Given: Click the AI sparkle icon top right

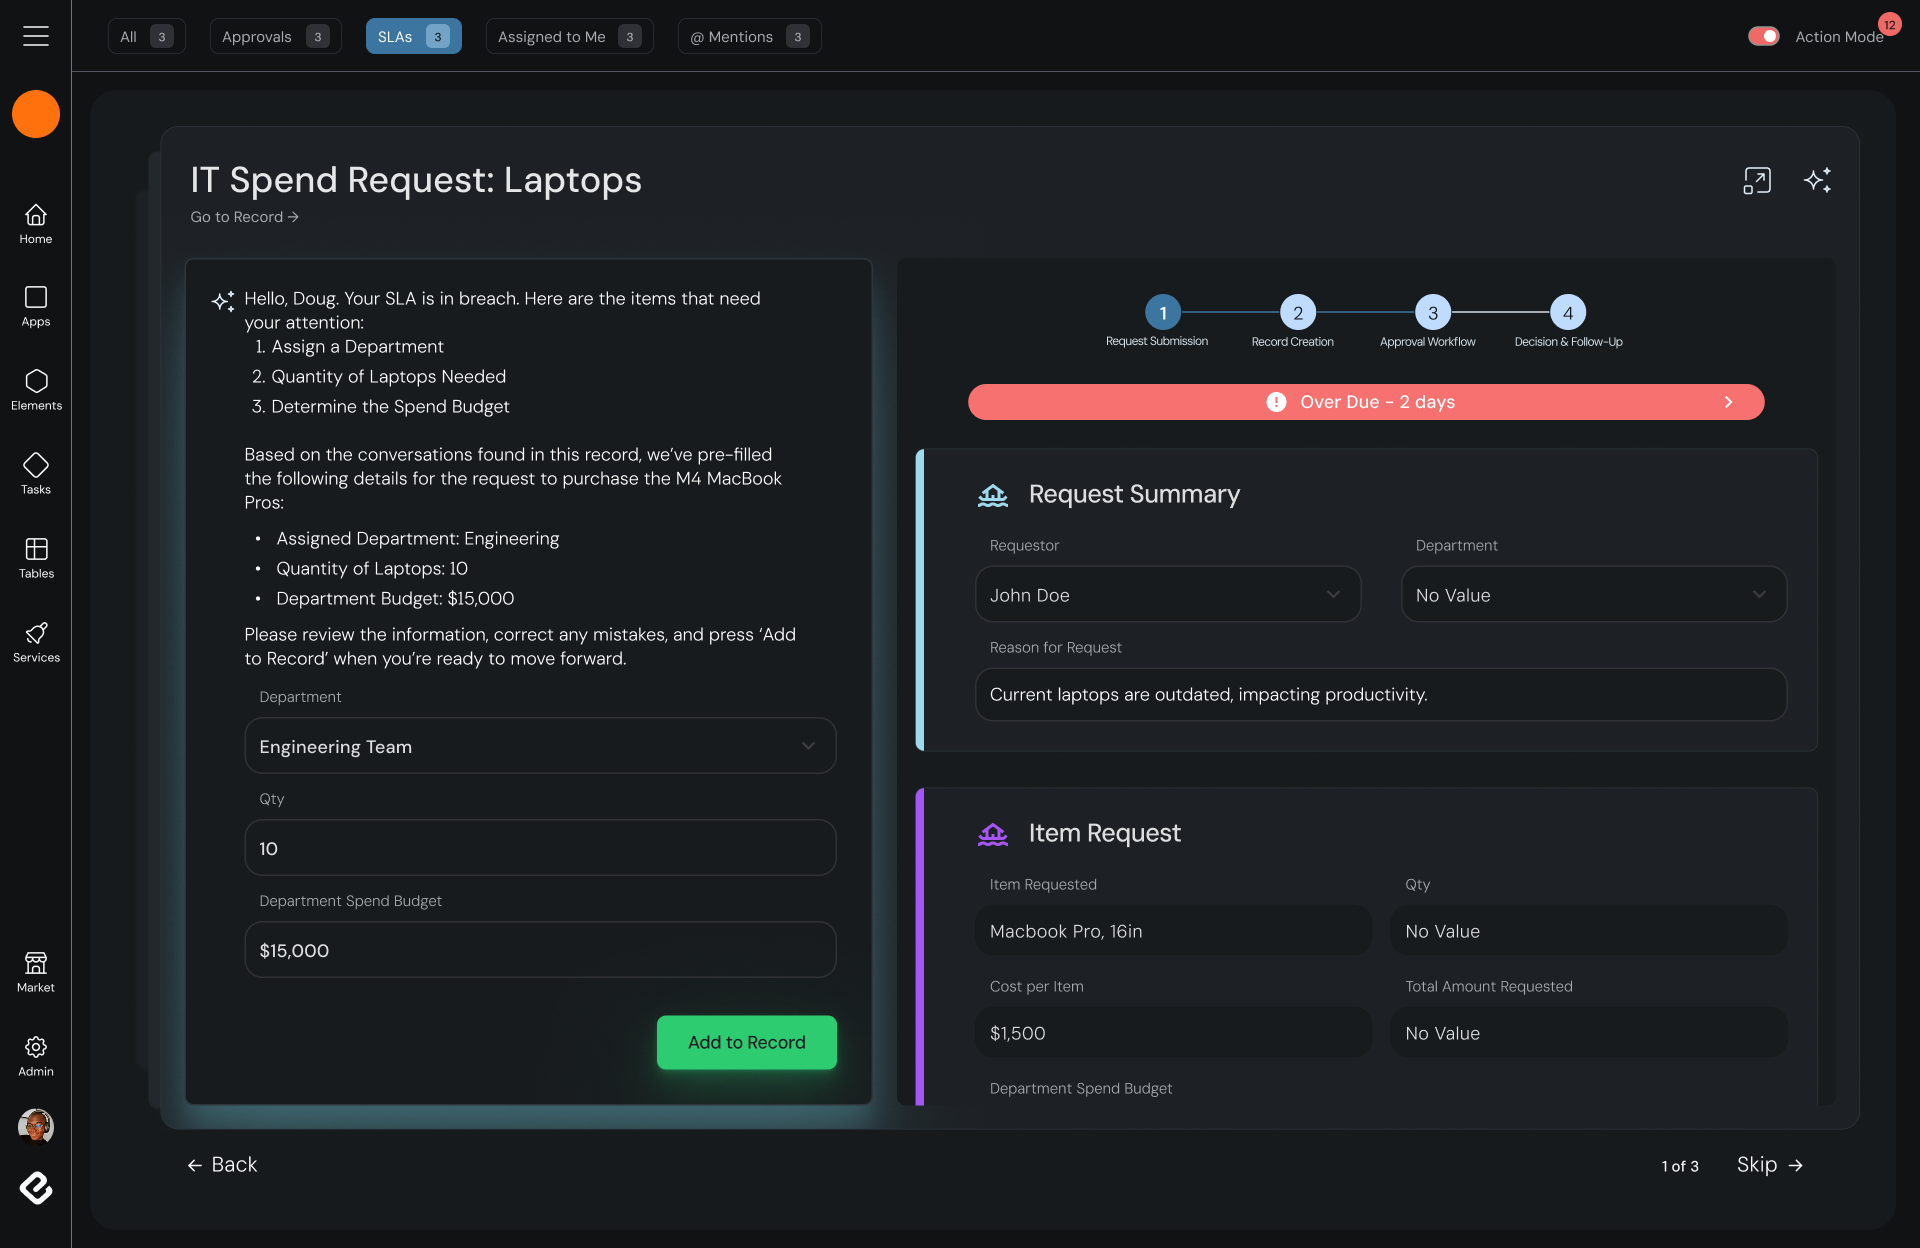Looking at the screenshot, I should [1817, 180].
